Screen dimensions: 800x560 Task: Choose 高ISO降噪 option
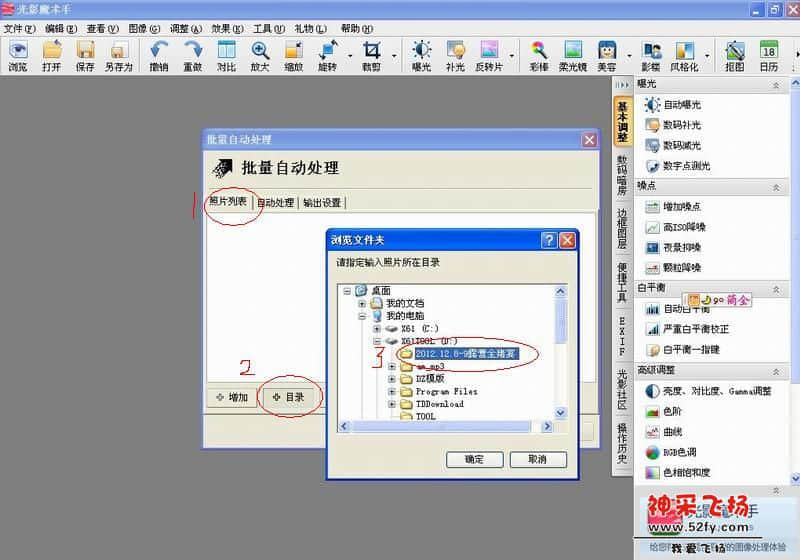click(675, 227)
